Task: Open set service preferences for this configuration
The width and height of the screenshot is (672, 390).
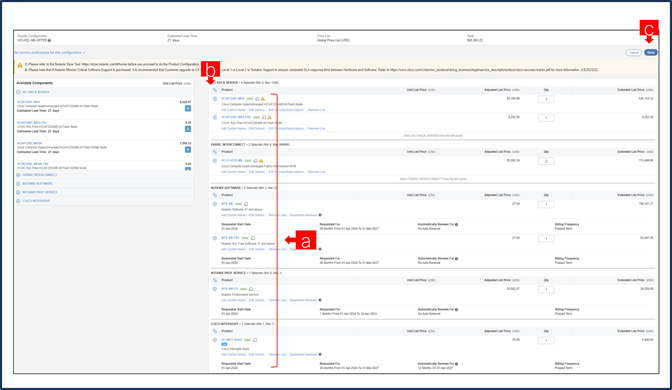Action: 49,53
